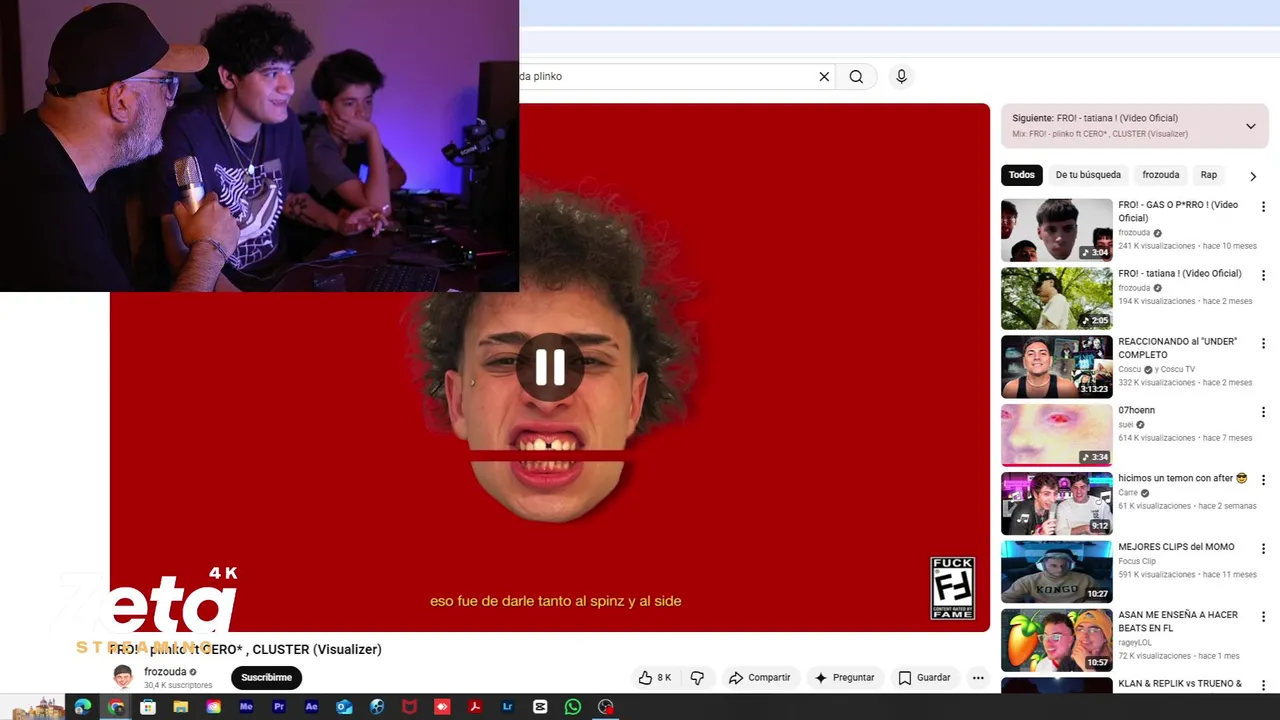Click the video title text
Viewport: 1280px width, 720px height.
click(245, 649)
